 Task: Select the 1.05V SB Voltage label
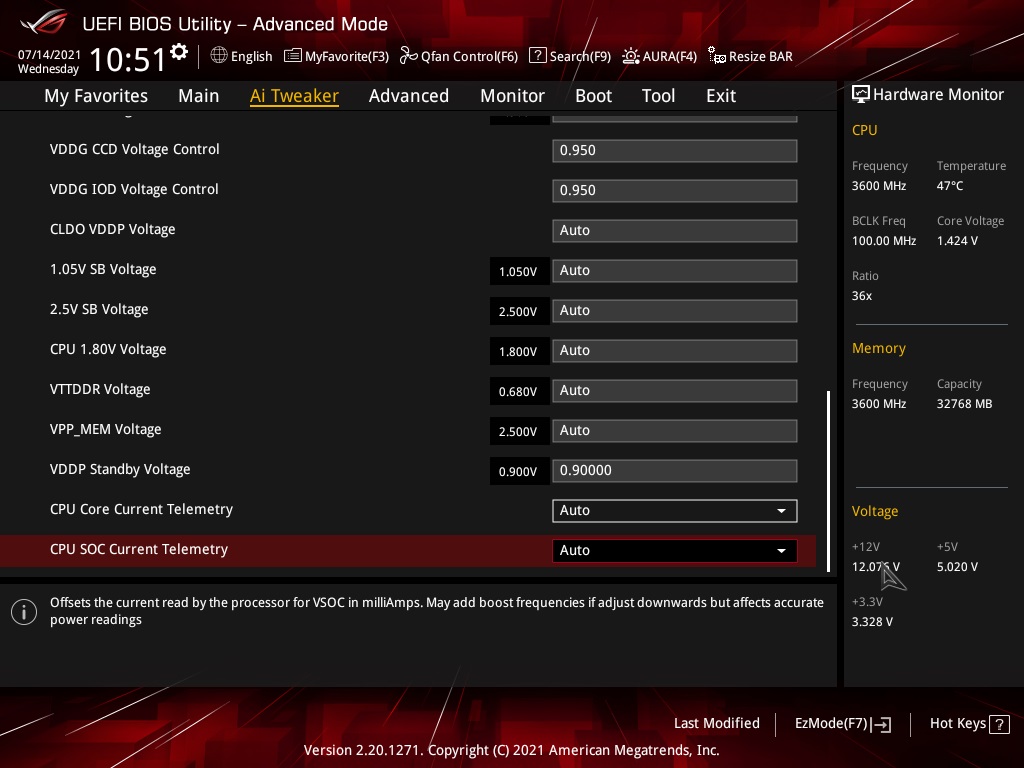pos(103,270)
